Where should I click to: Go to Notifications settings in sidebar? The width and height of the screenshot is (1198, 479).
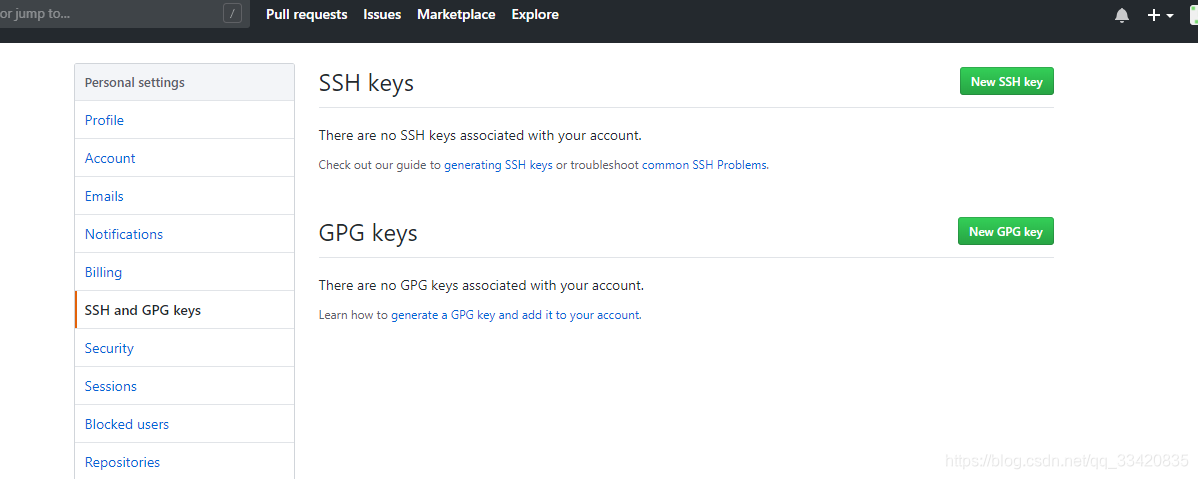point(184,234)
